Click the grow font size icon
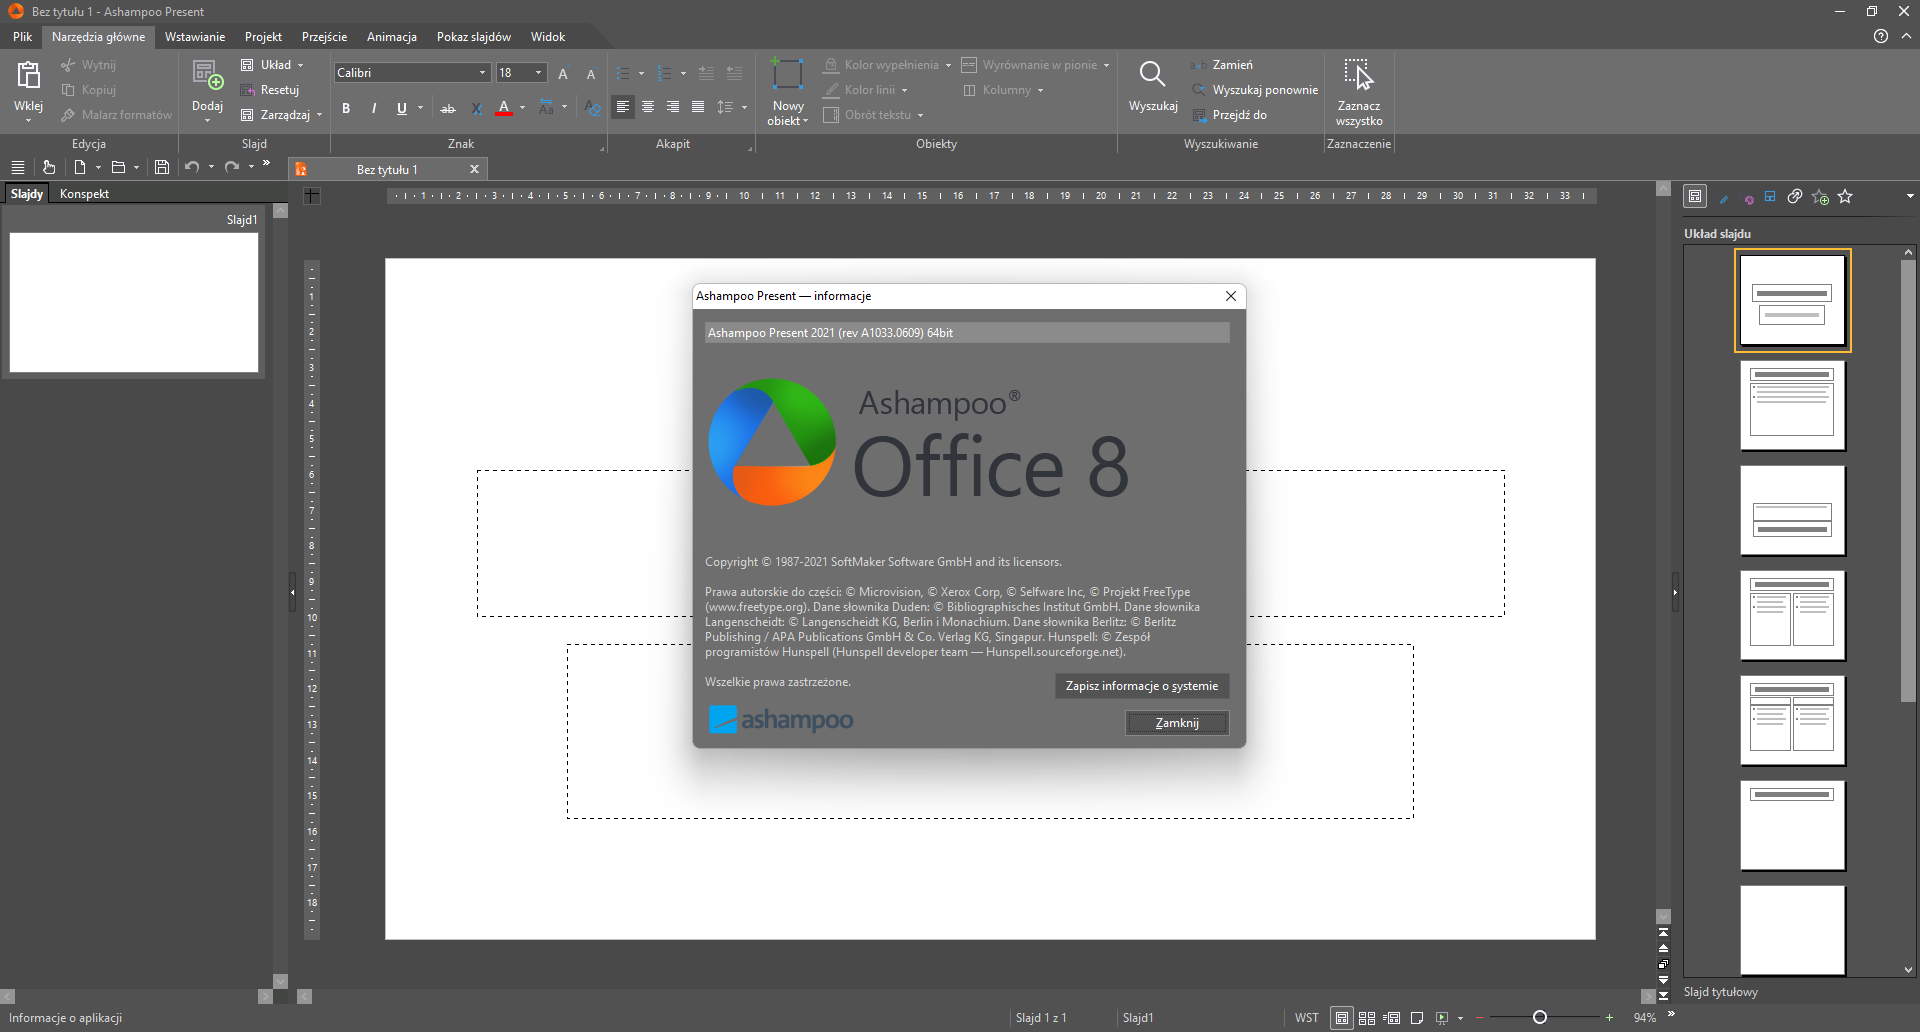The image size is (1920, 1032). (563, 73)
